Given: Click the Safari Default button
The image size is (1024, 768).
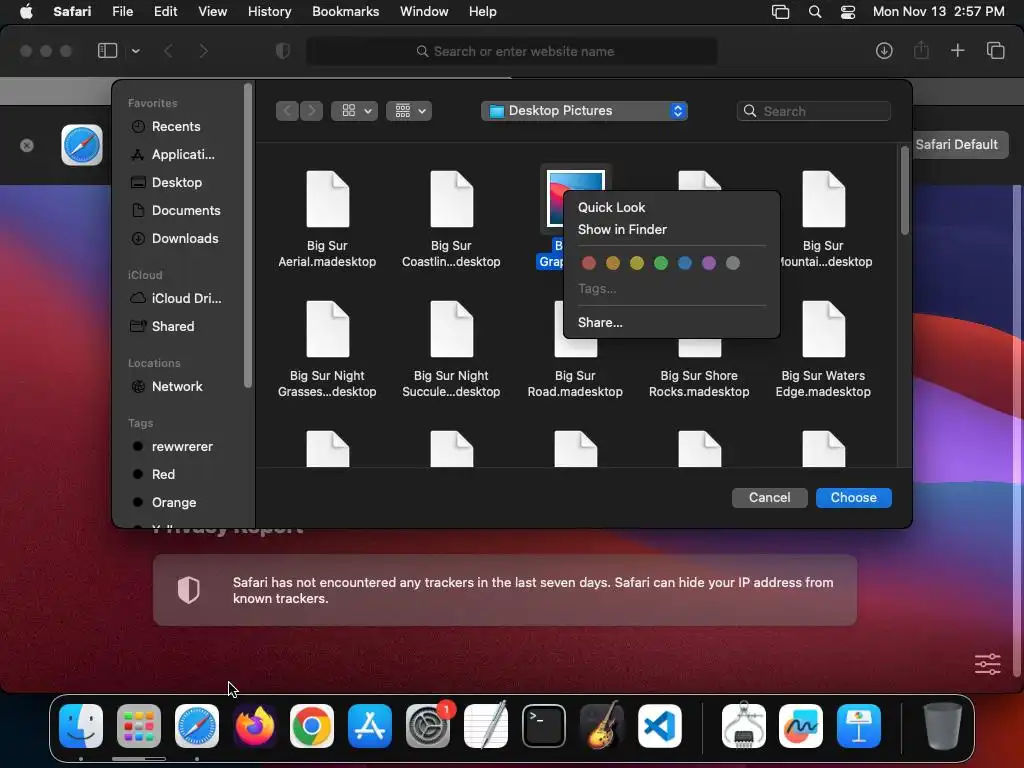Looking at the screenshot, I should 957,144.
